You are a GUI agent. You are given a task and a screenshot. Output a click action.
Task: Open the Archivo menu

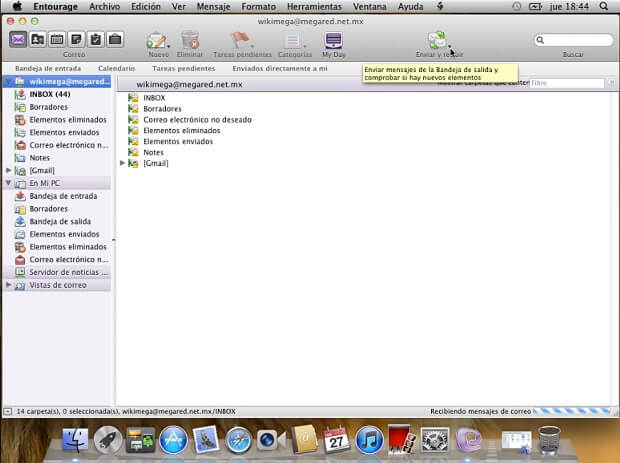click(104, 6)
